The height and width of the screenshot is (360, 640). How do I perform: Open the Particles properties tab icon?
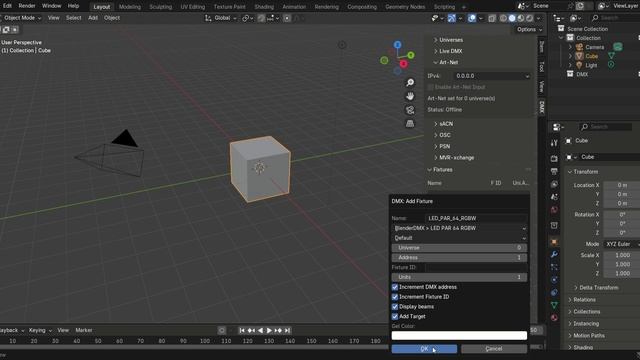(x=554, y=267)
